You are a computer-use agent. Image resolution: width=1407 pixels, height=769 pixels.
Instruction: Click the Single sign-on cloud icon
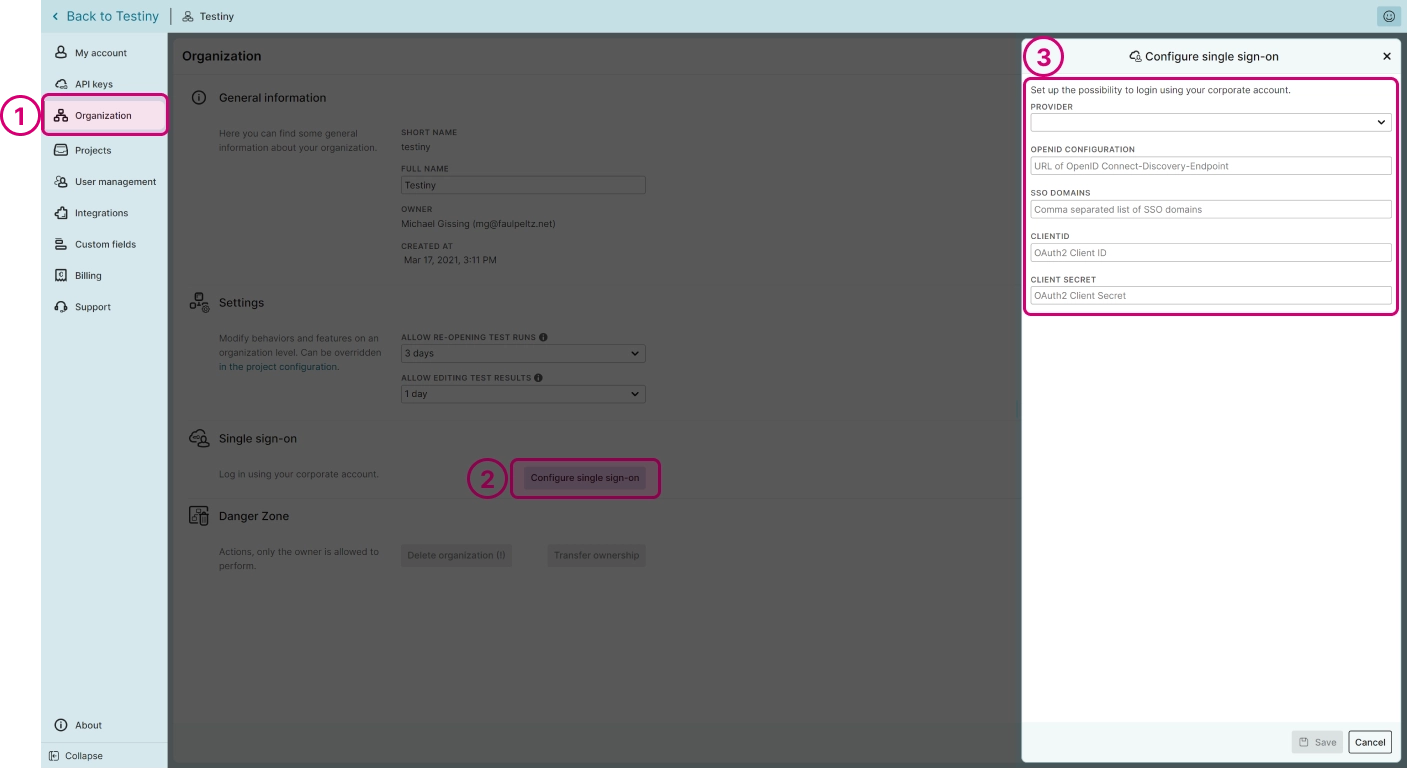199,438
